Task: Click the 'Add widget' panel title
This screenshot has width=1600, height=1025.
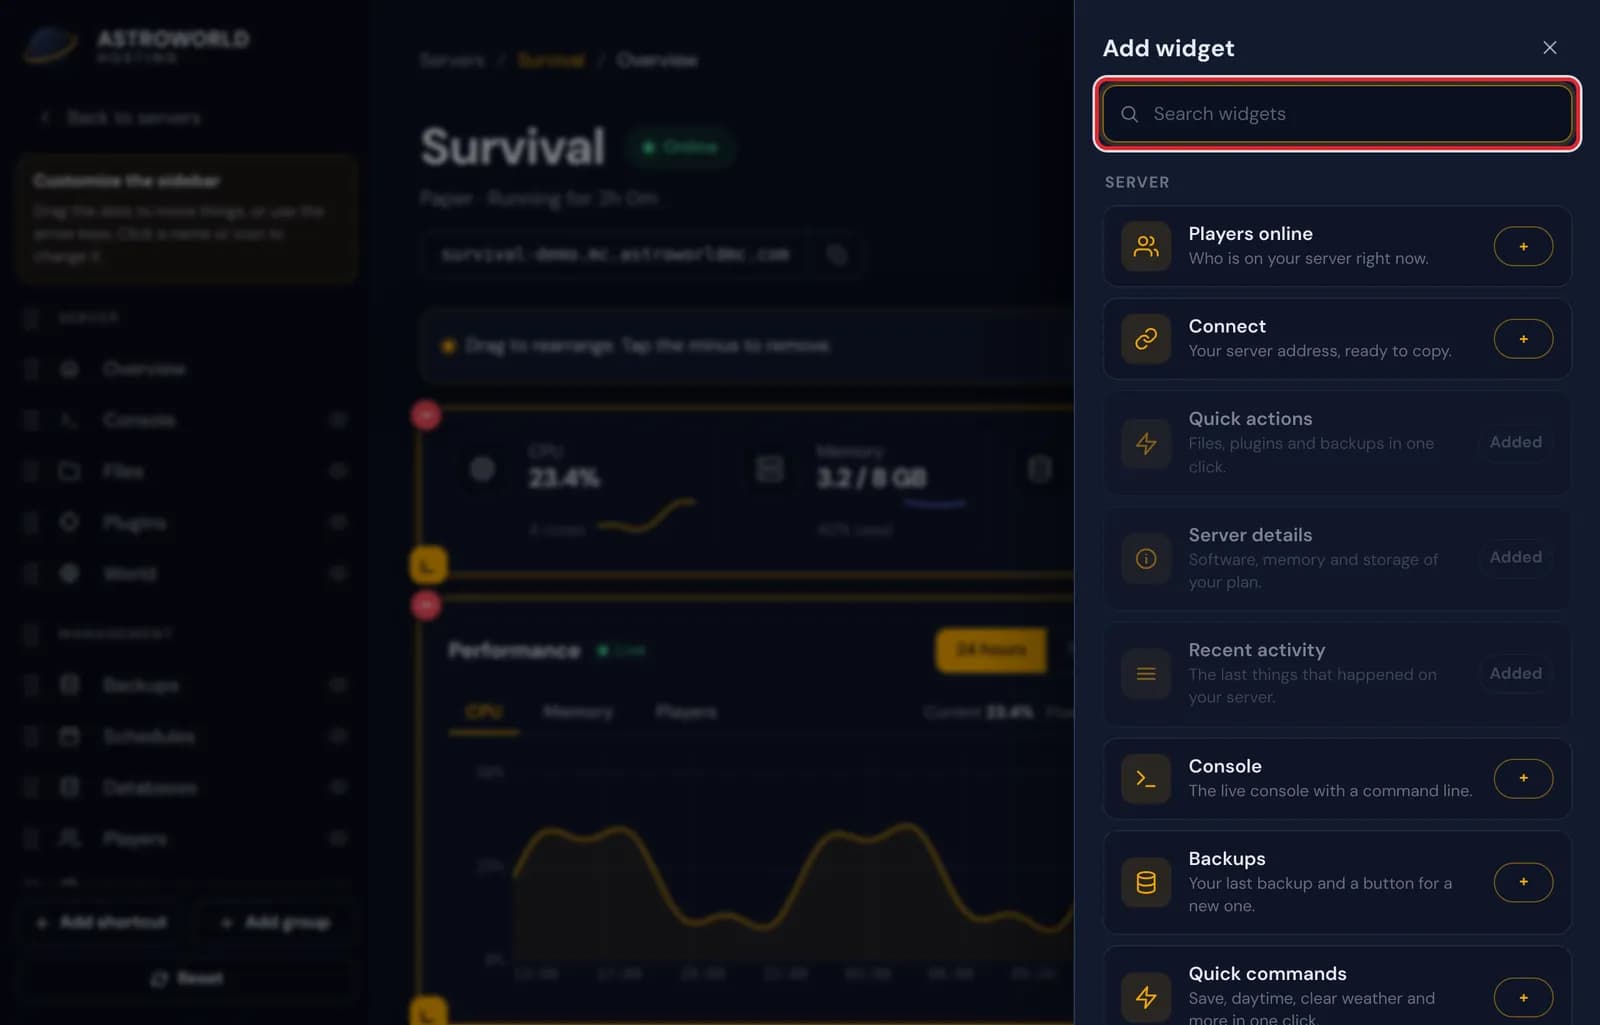Action: click(1168, 48)
